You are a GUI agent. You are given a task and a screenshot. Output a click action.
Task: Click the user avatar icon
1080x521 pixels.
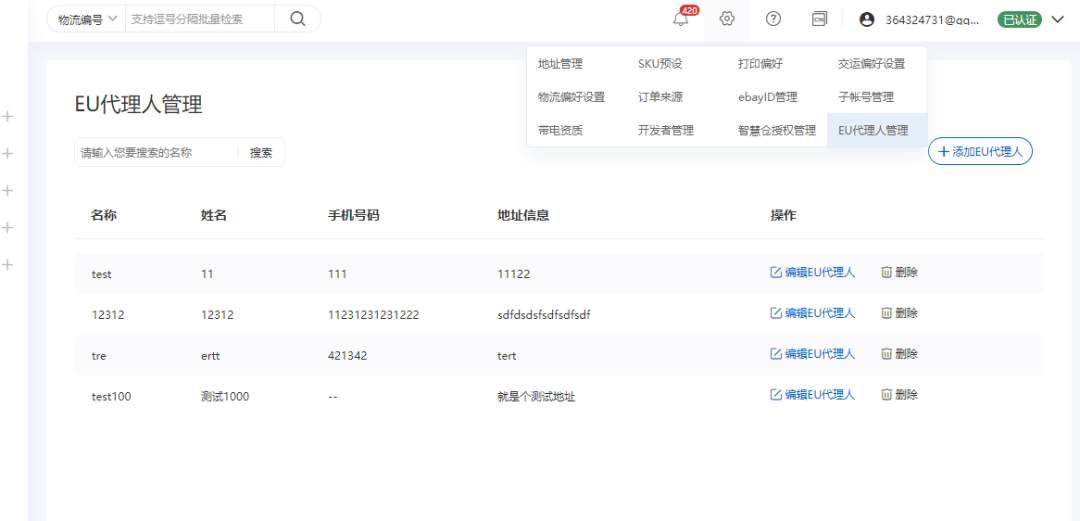click(867, 19)
